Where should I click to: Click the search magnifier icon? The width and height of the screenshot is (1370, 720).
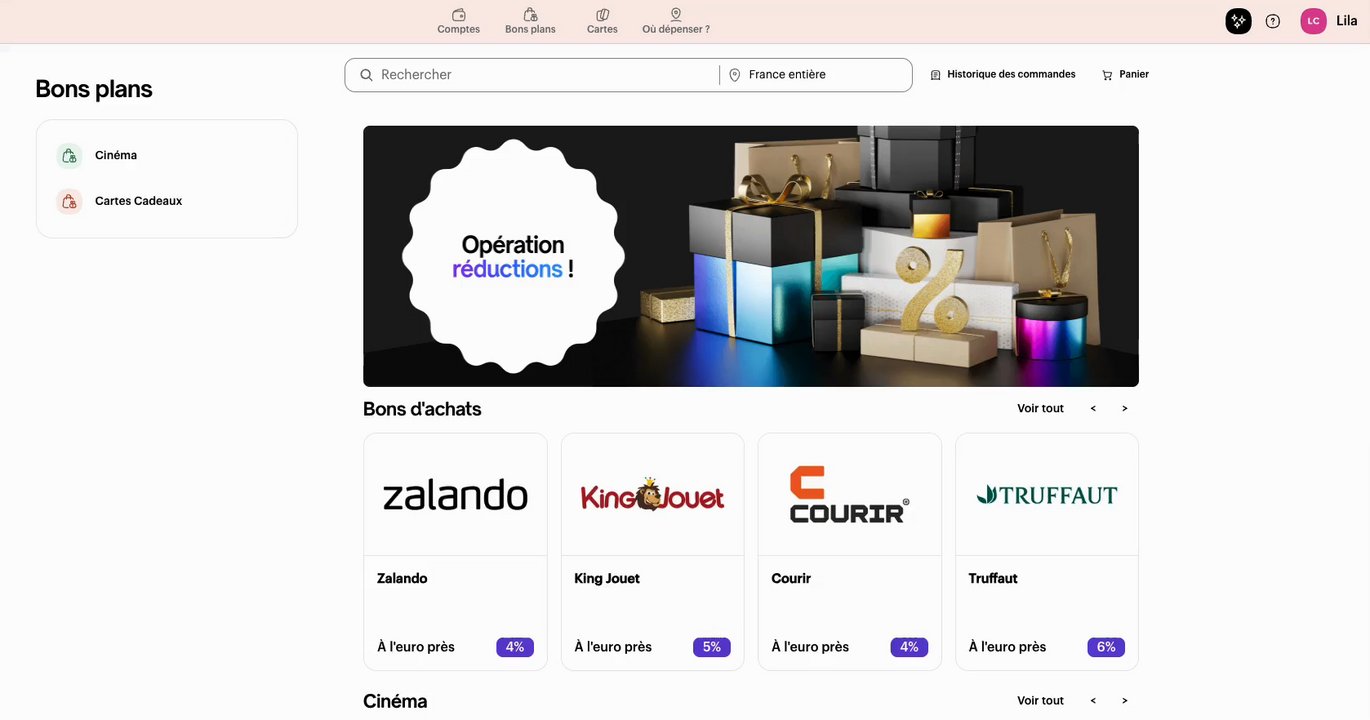click(366, 75)
